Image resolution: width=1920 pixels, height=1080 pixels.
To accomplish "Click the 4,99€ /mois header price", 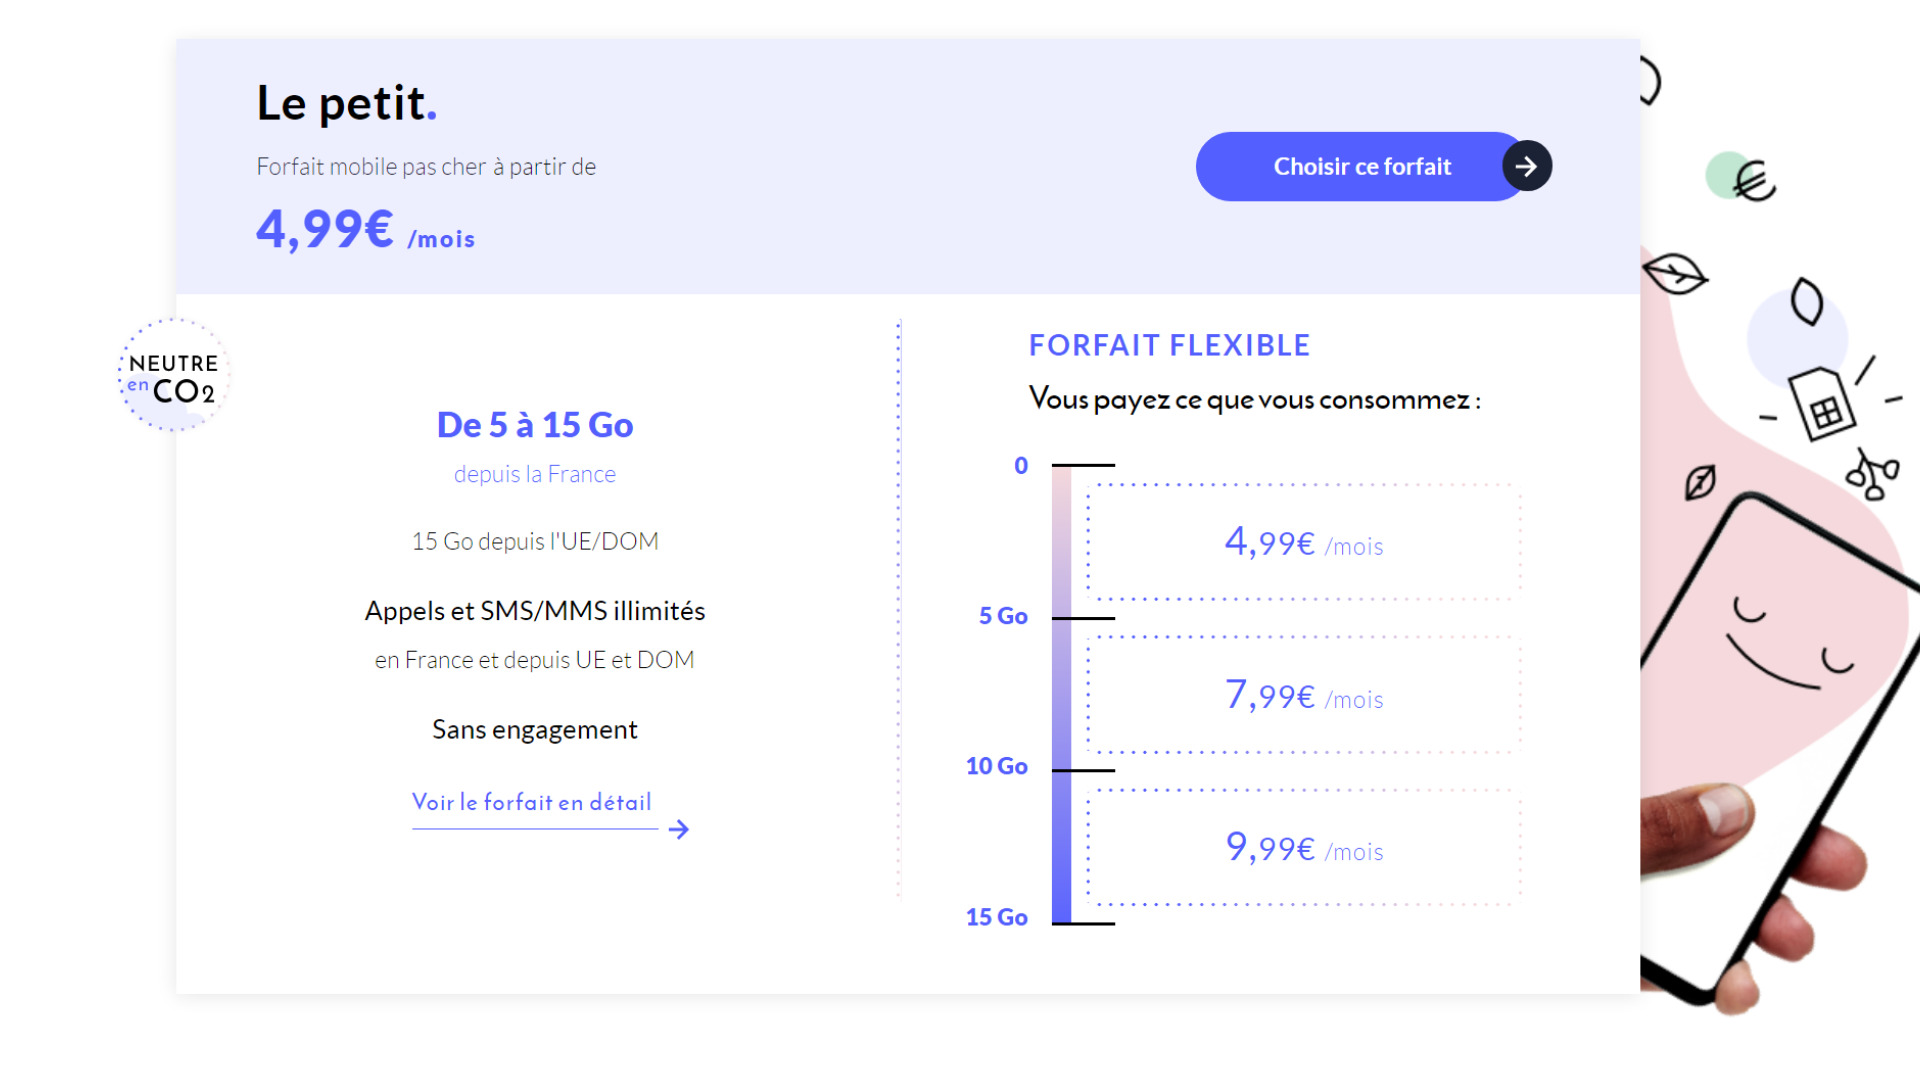I will point(365,230).
